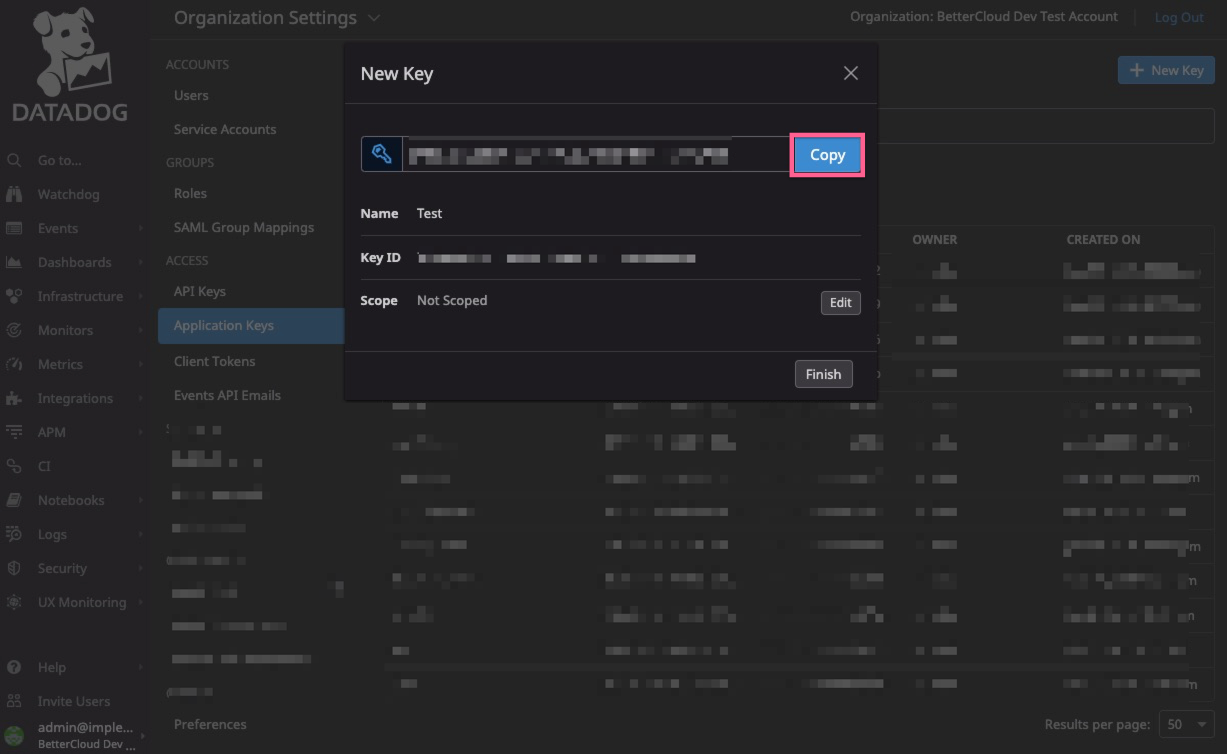The image size is (1227, 754).
Task: Switch to the Client Tokens section
Action: click(214, 361)
